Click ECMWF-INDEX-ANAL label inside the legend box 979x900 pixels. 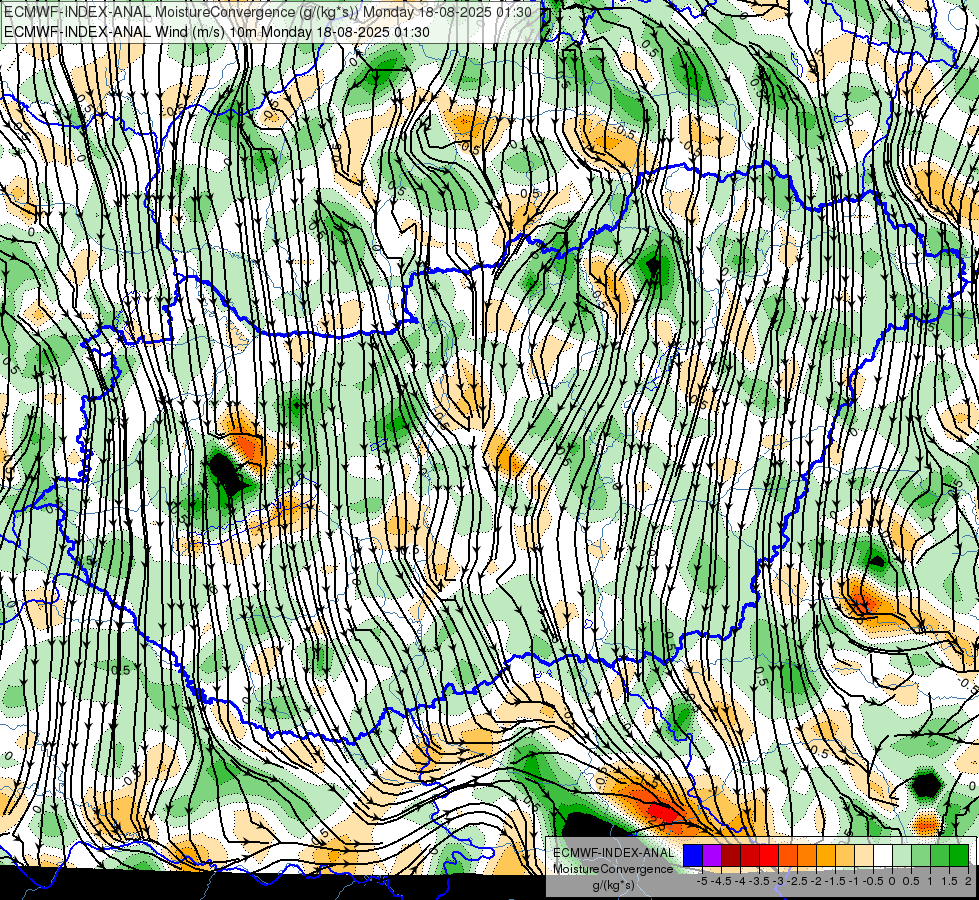(x=613, y=853)
